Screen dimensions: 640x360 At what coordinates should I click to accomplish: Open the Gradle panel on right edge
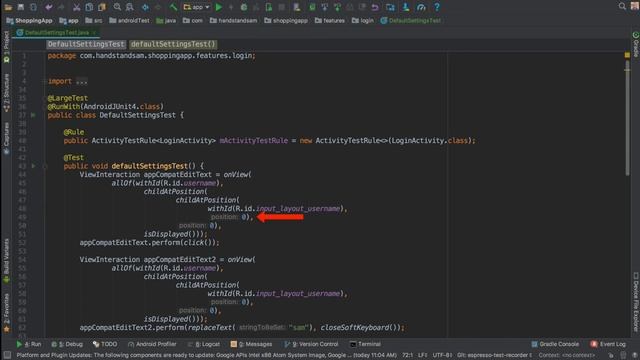(636, 44)
